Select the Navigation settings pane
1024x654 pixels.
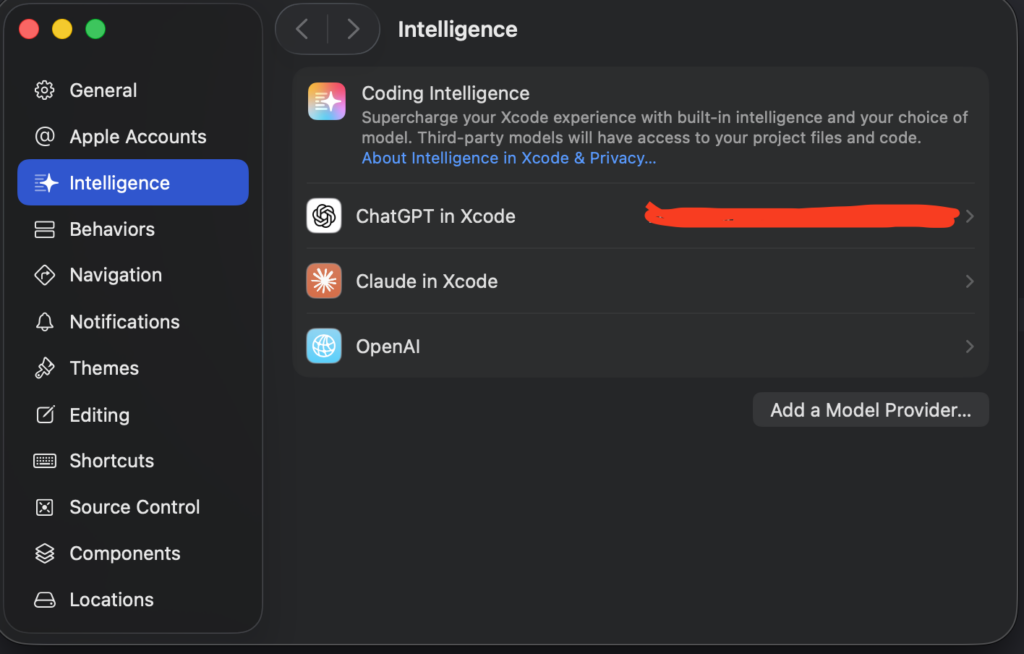[115, 275]
